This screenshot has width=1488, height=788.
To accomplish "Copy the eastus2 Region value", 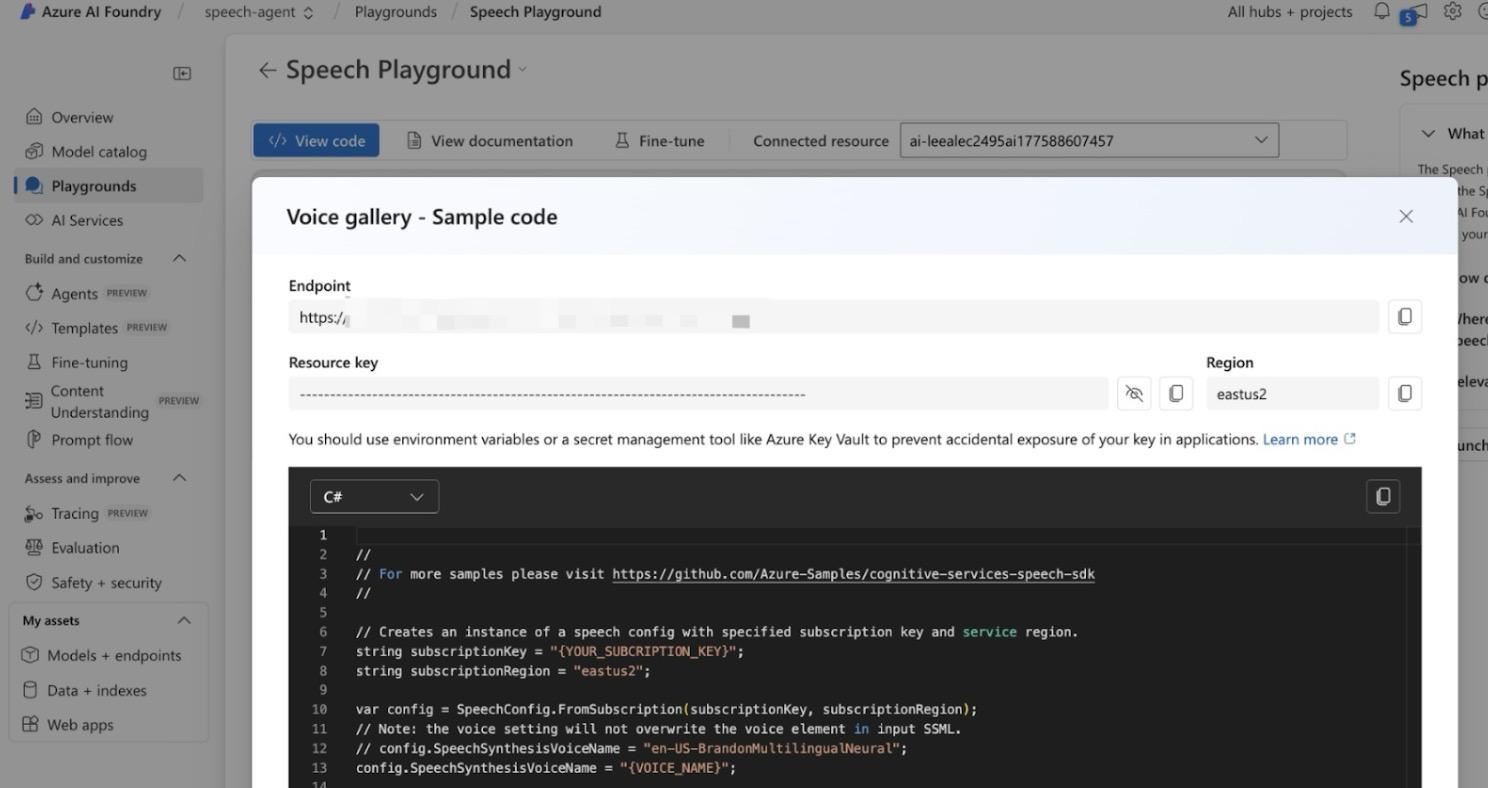I will (1404, 393).
